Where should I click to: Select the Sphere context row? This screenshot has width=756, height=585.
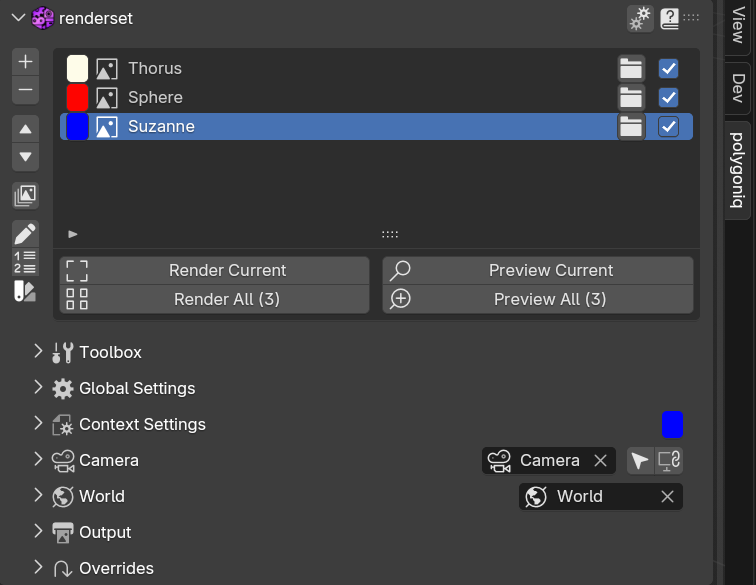[x=376, y=97]
